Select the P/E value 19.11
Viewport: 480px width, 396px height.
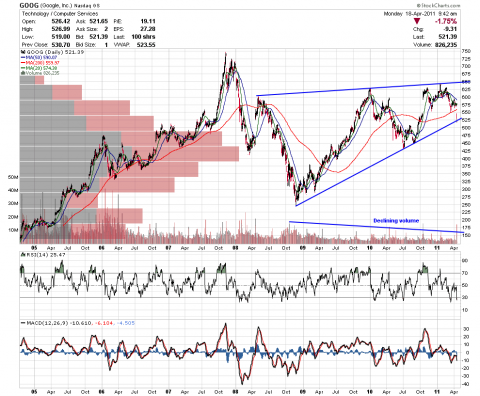tap(148, 21)
